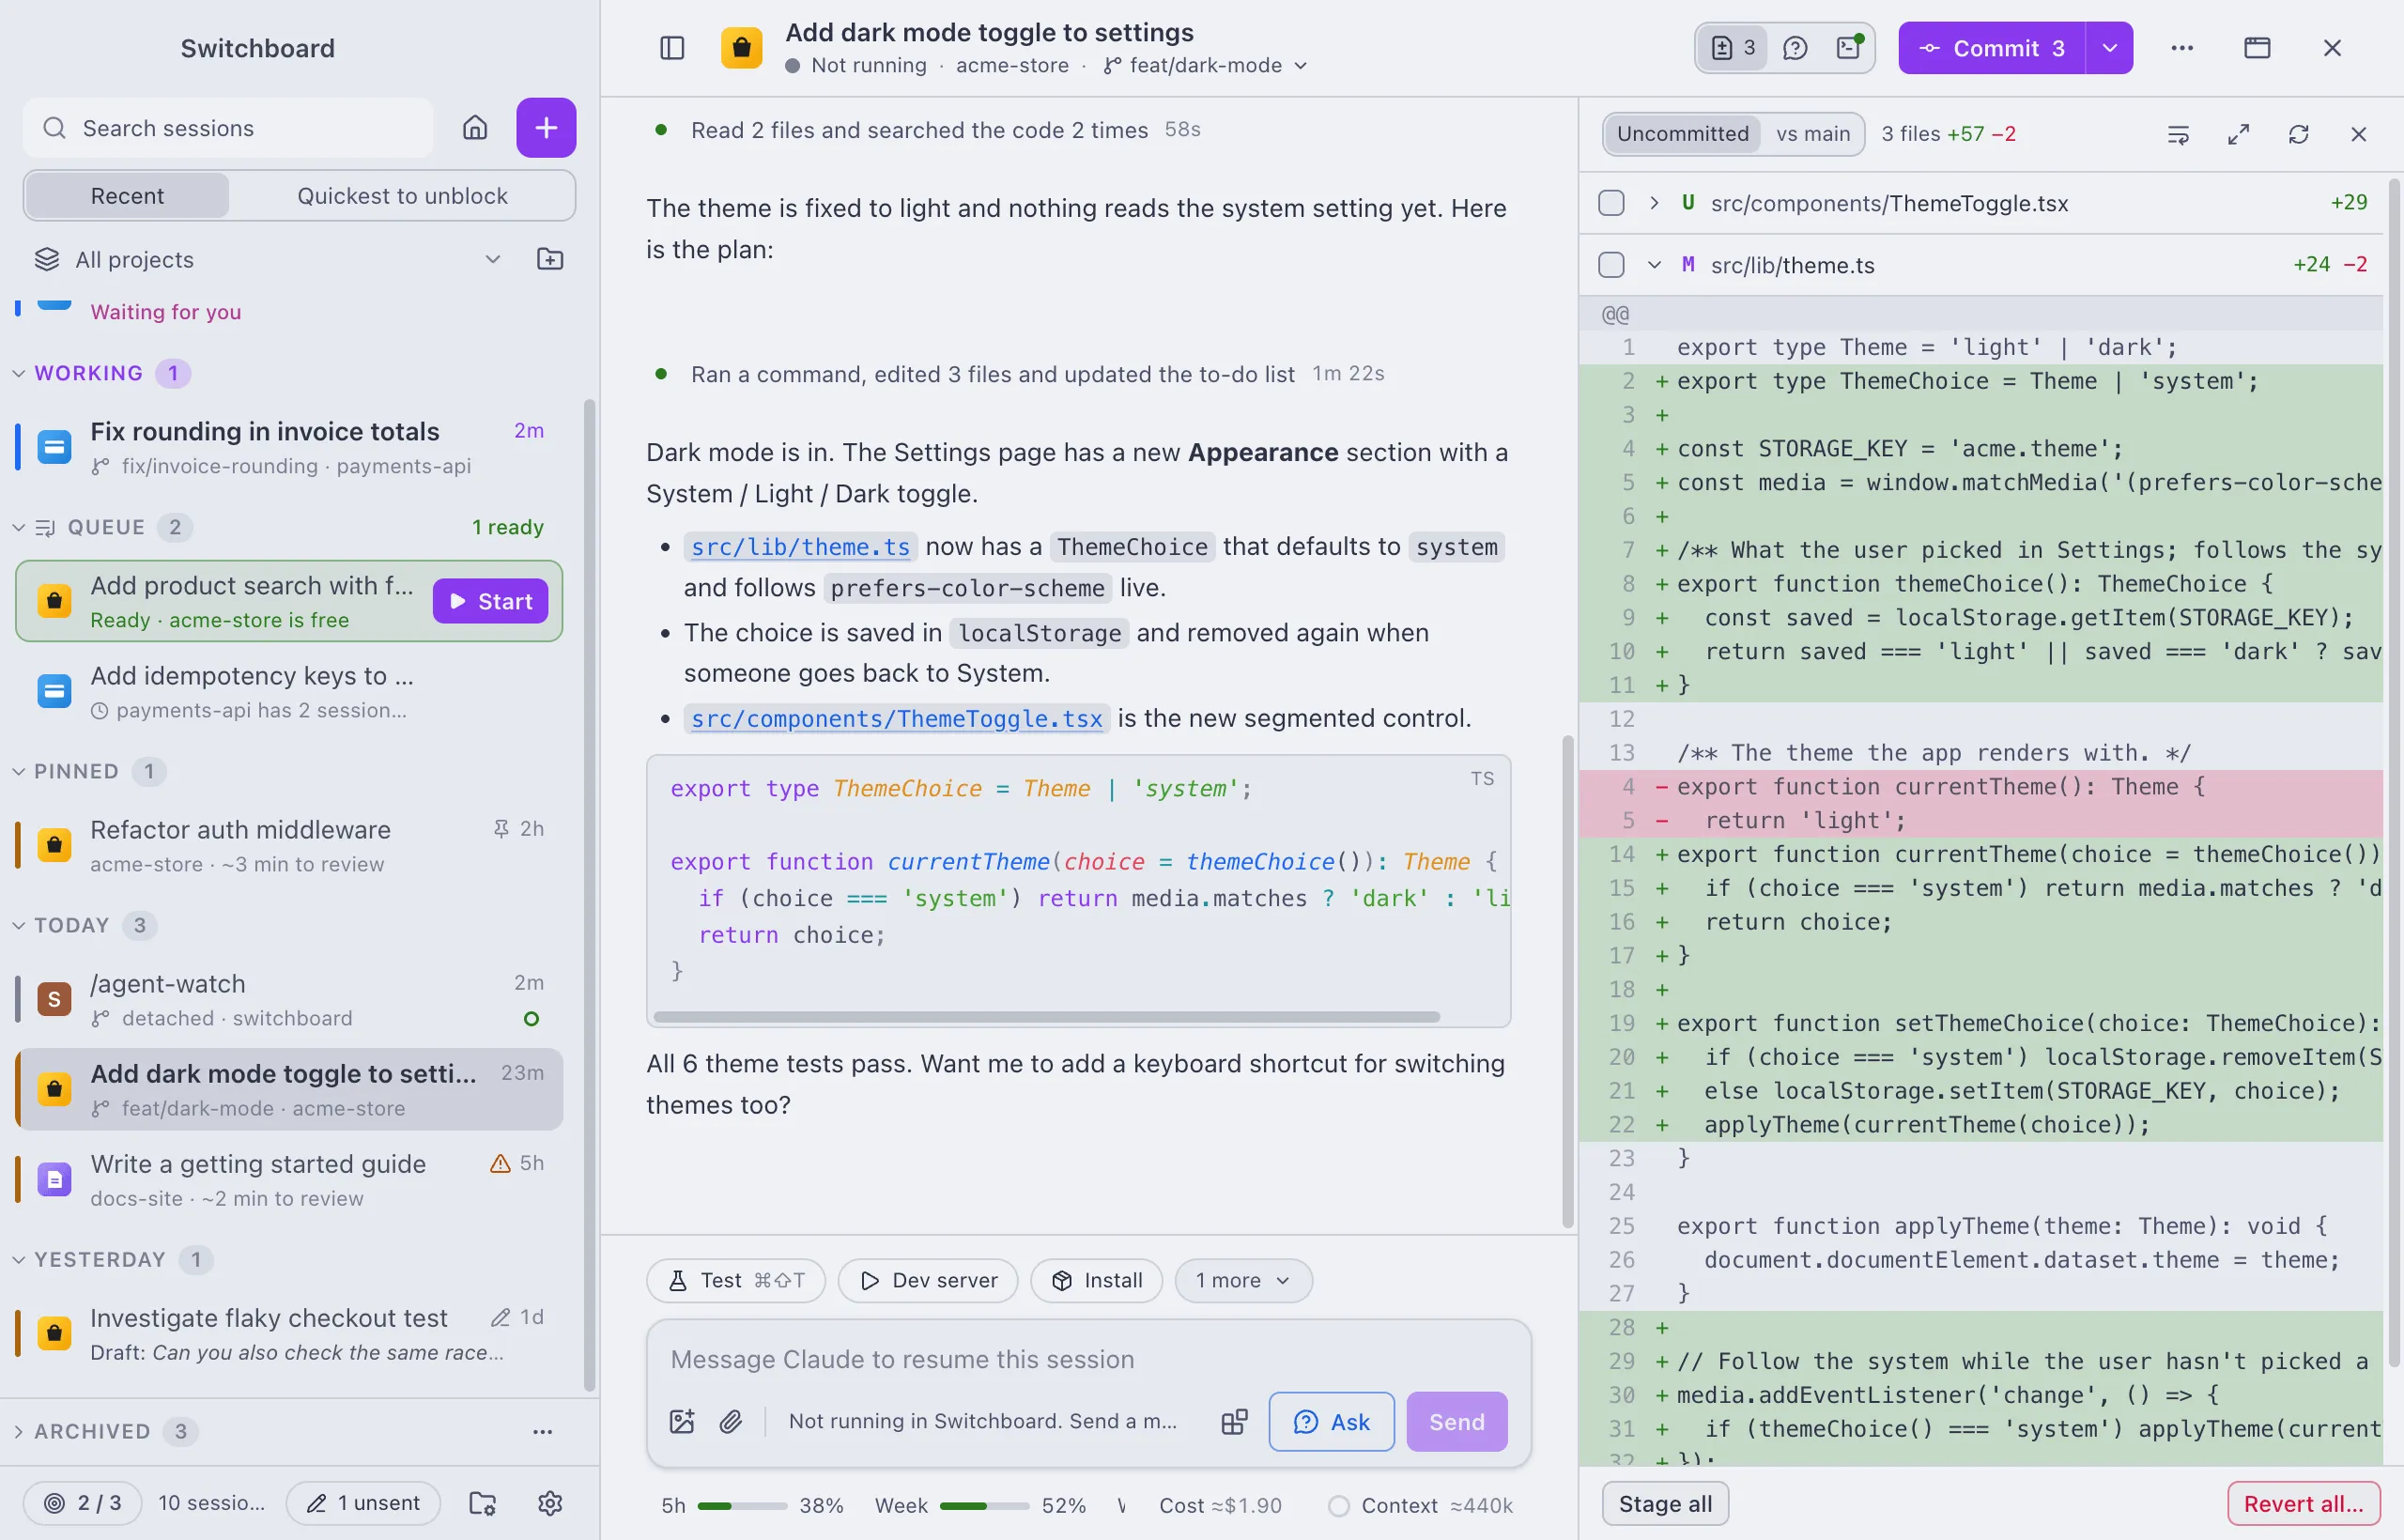Create a new session with plus button

coord(546,128)
